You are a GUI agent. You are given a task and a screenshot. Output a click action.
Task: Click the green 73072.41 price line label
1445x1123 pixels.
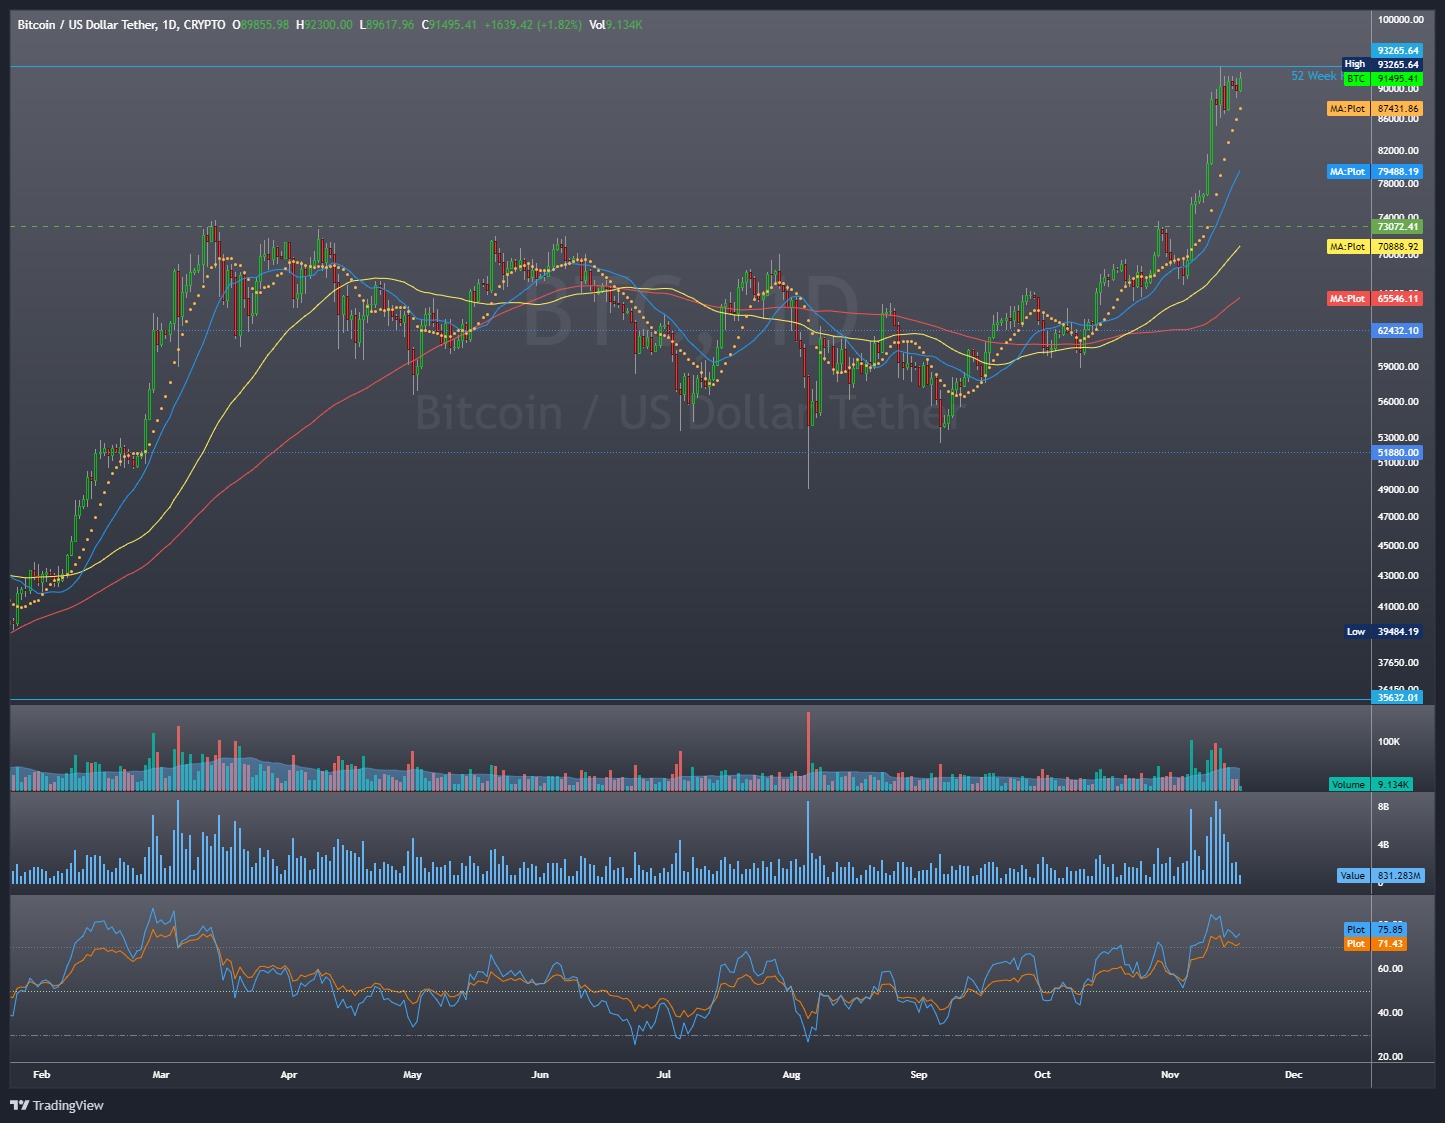pyautogui.click(x=1397, y=227)
